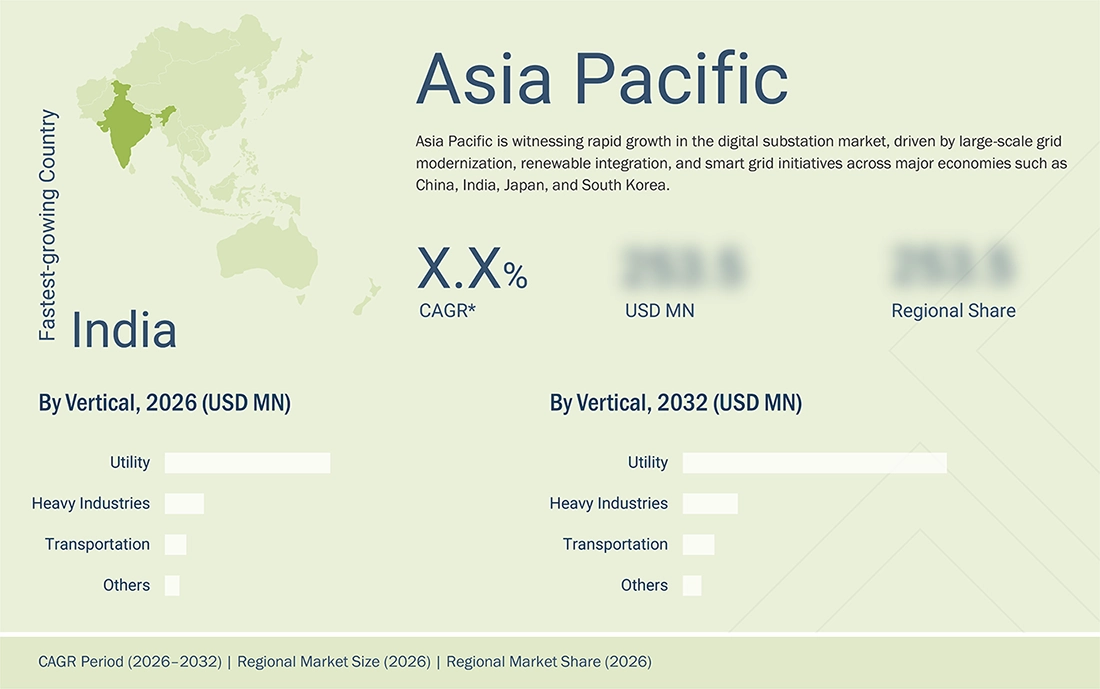Viewport: 1100px width, 689px height.
Task: Click the 'Fastest-growing Country' vertical label
Action: (48, 225)
